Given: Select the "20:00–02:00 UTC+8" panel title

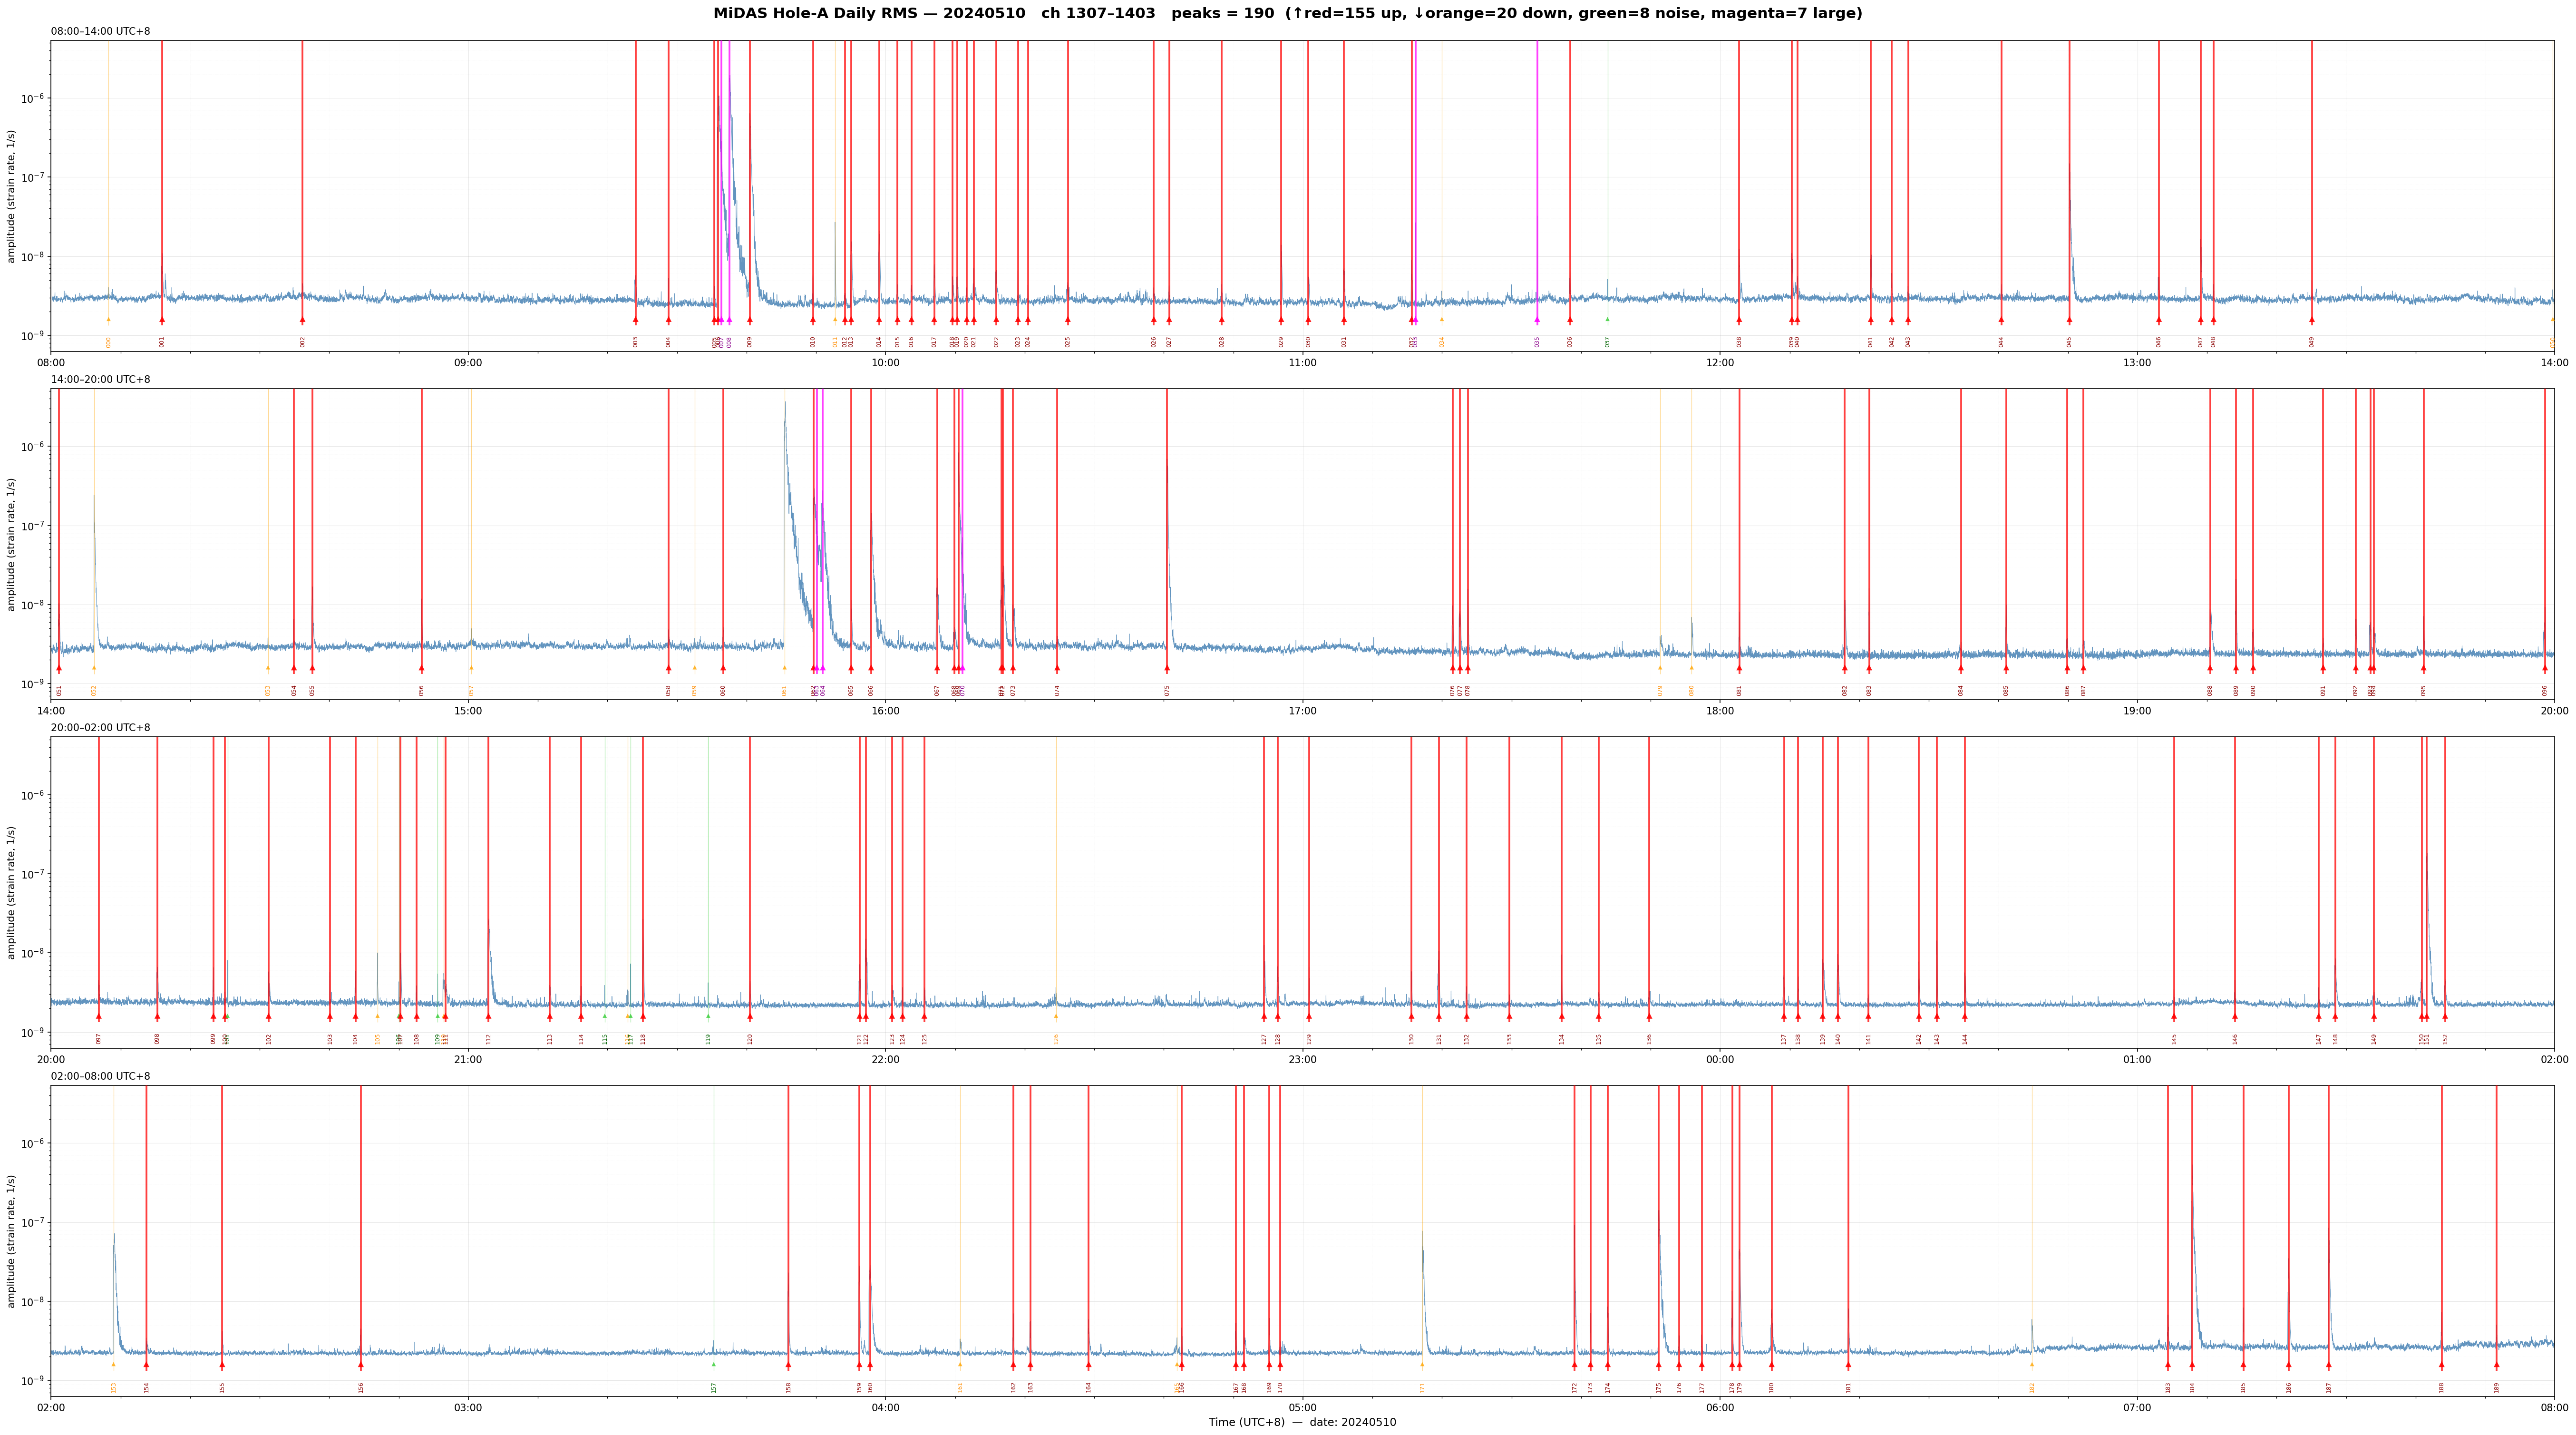Looking at the screenshot, I should pos(101,728).
